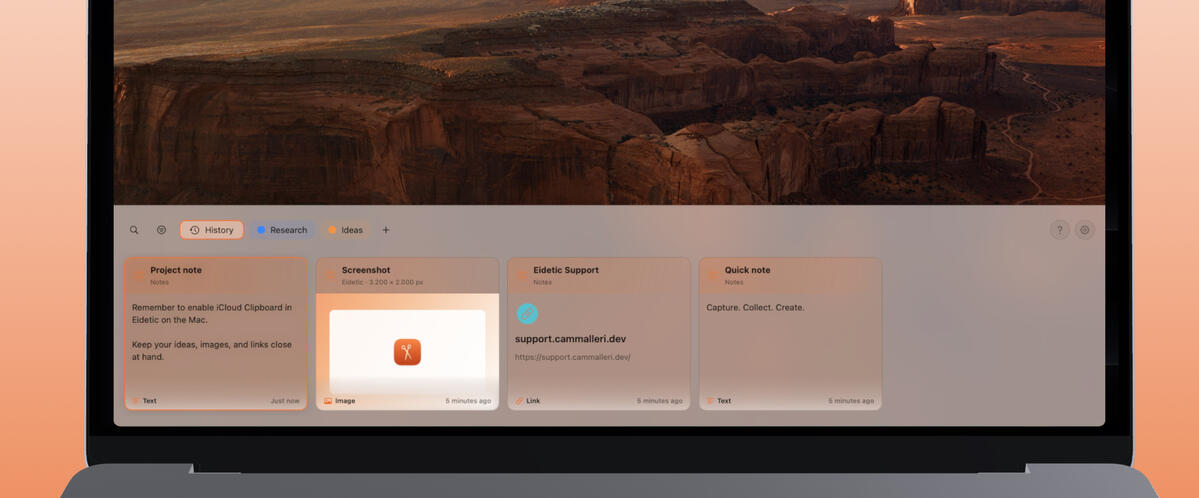Click the orange dot of Ideas
The width and height of the screenshot is (1199, 498).
click(x=332, y=230)
